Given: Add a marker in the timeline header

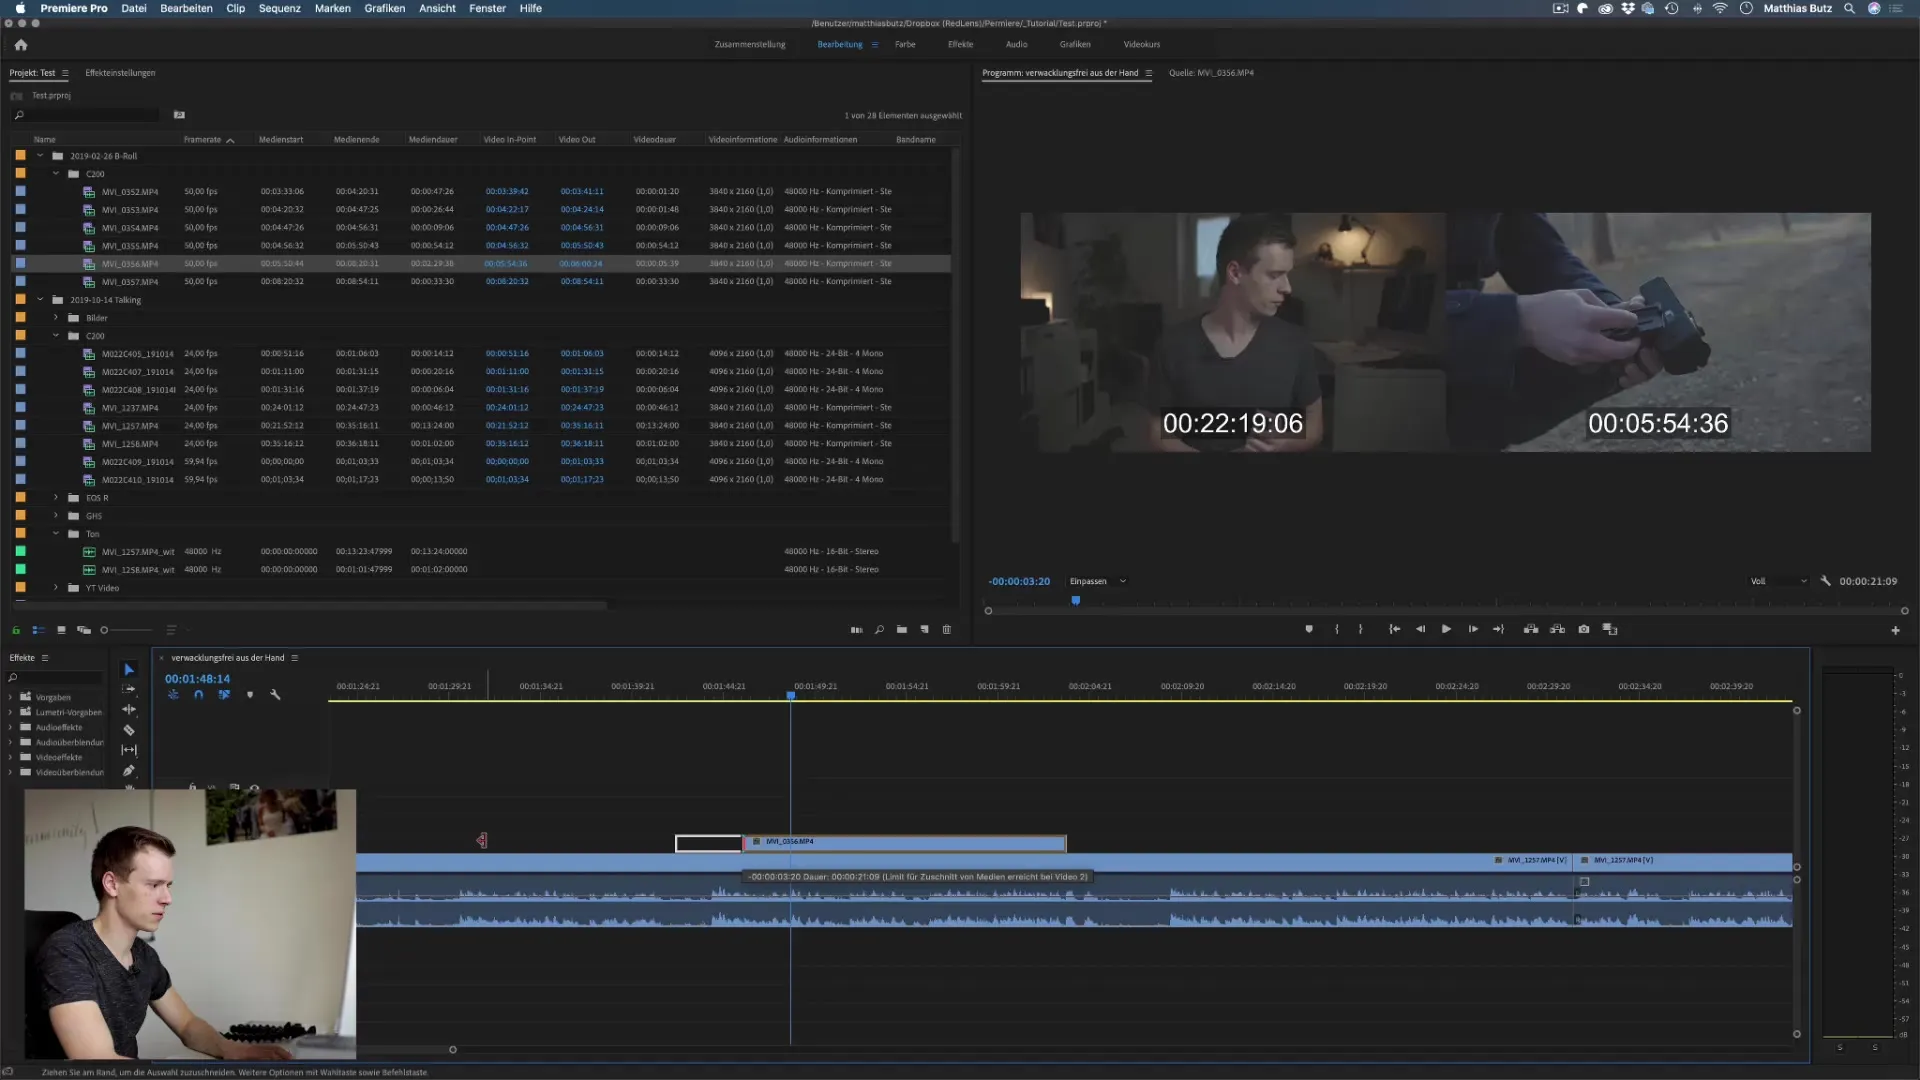Looking at the screenshot, I should [250, 694].
